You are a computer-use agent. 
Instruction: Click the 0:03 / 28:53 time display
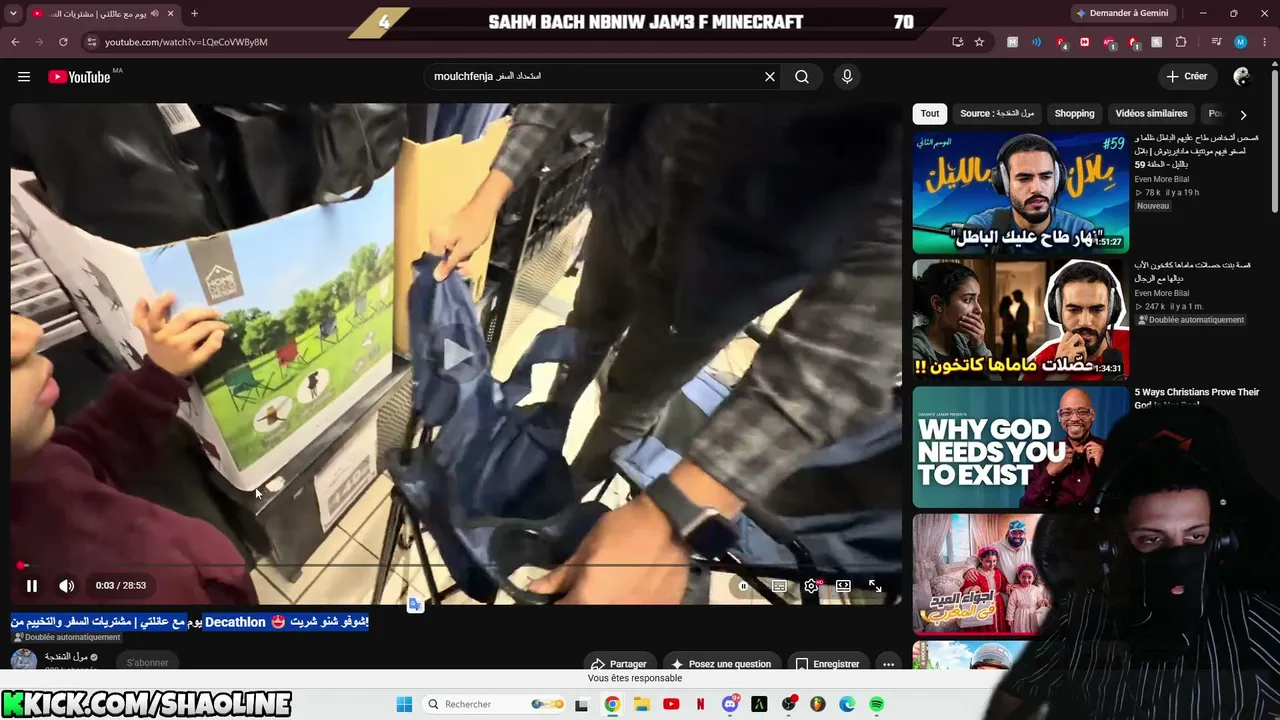coord(121,586)
